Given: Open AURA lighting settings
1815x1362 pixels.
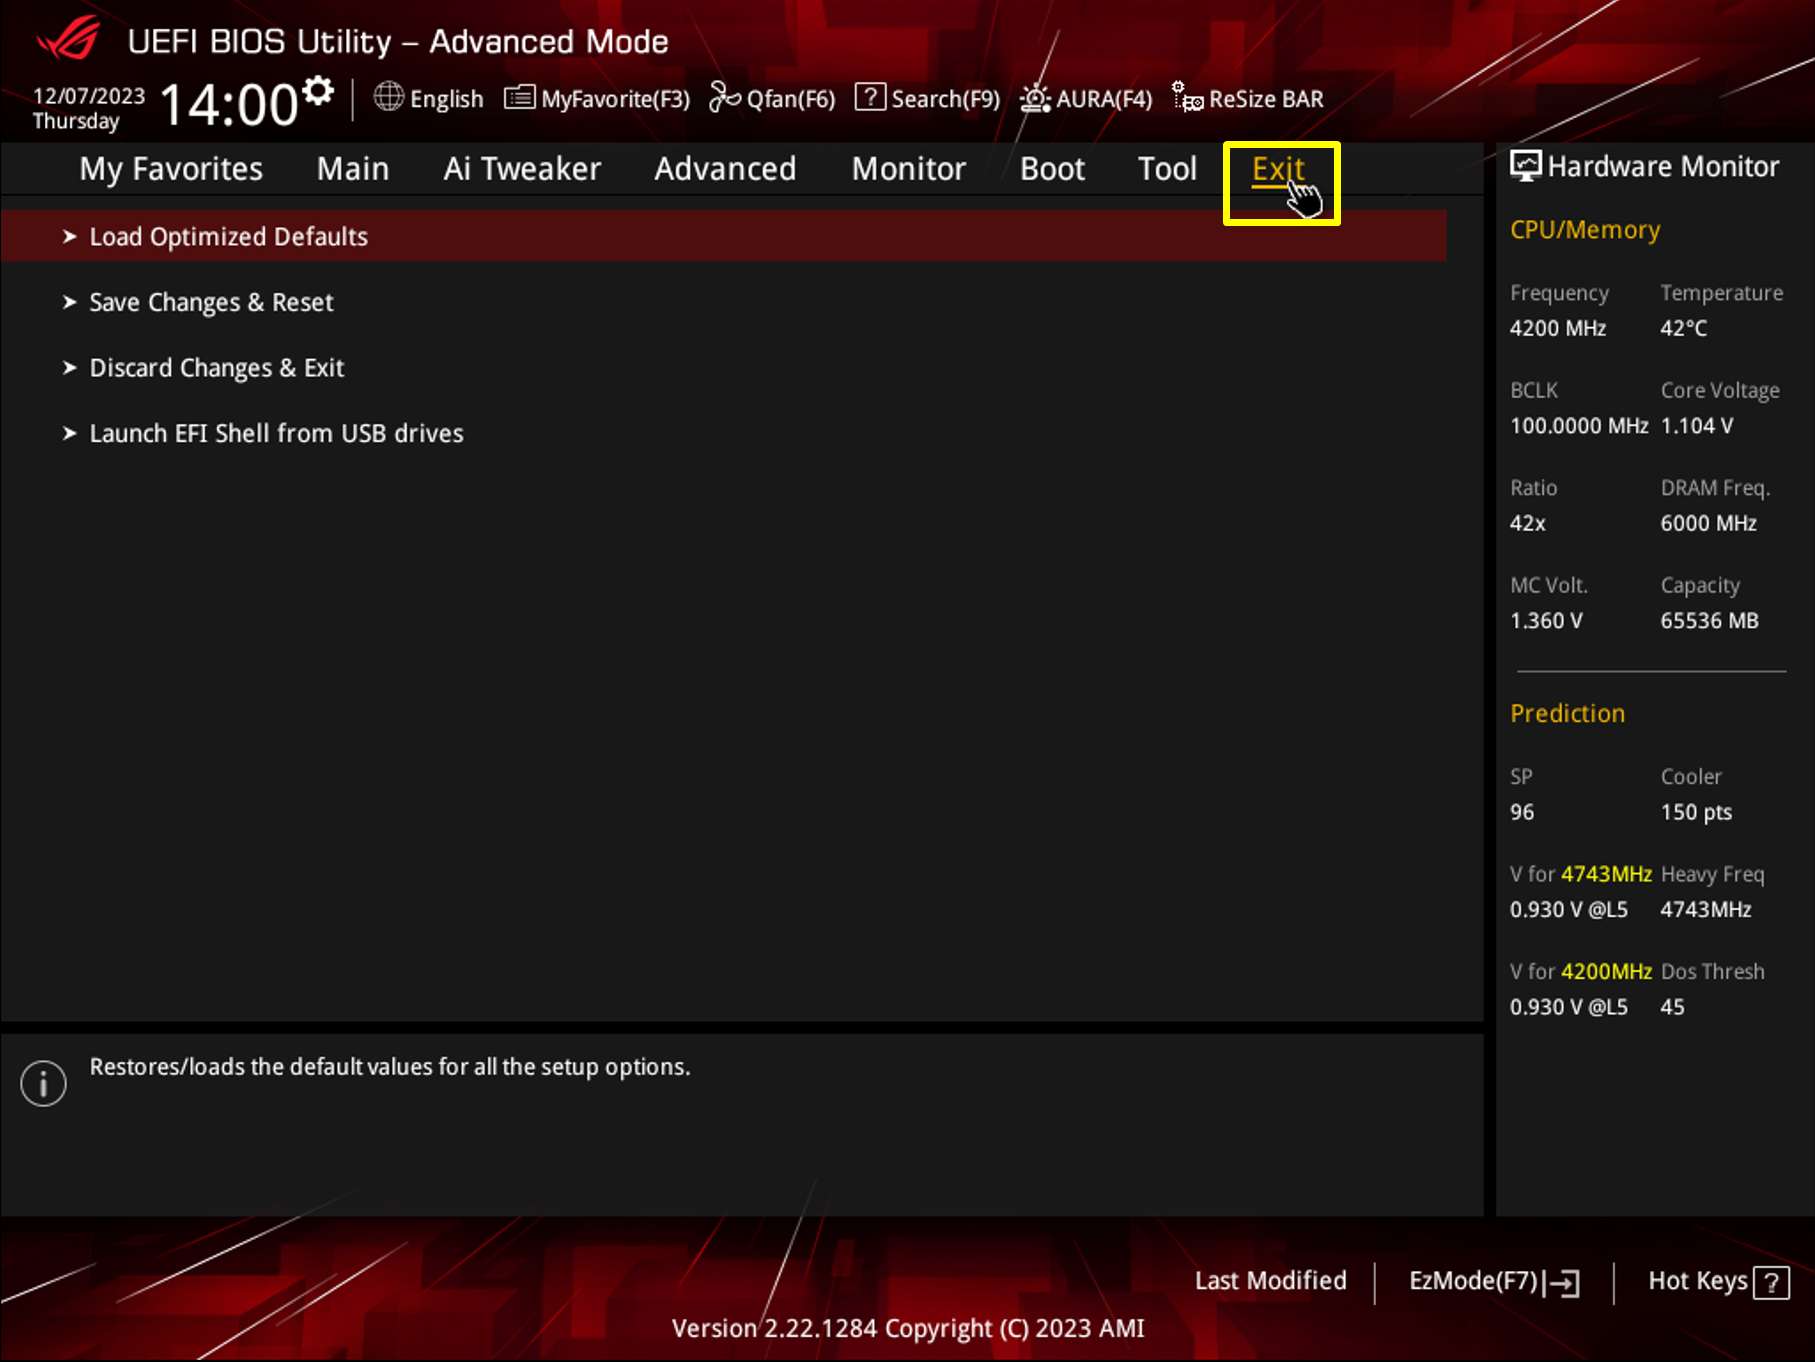Looking at the screenshot, I should (1086, 98).
